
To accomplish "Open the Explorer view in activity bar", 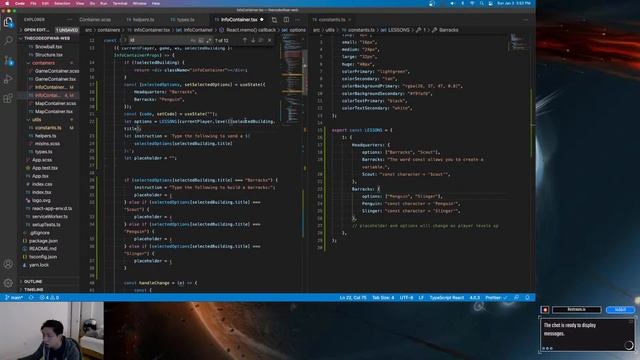I will click(x=8, y=22).
